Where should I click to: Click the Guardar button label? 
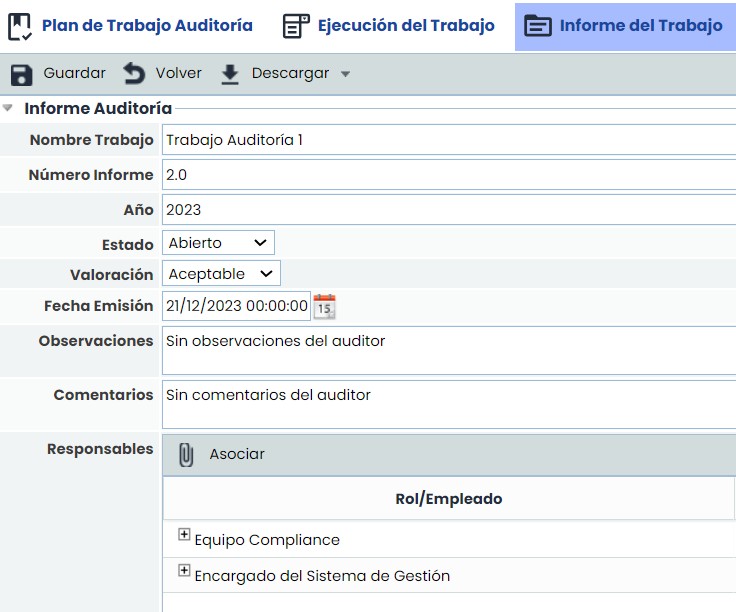point(74,74)
